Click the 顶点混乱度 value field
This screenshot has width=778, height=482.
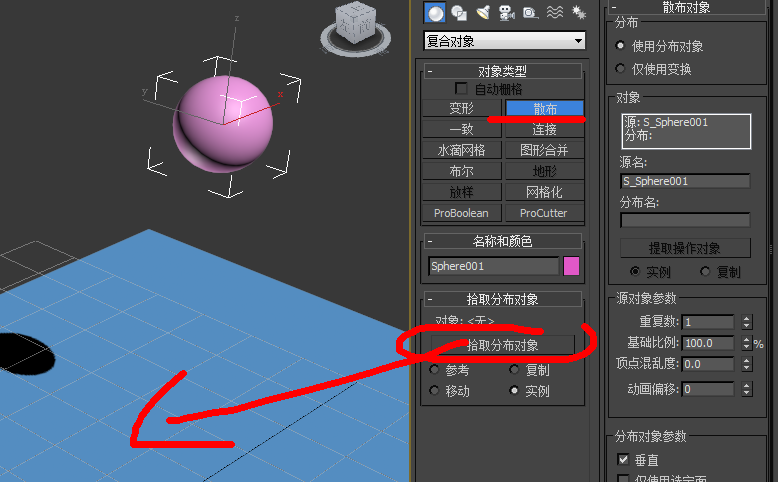coord(708,364)
